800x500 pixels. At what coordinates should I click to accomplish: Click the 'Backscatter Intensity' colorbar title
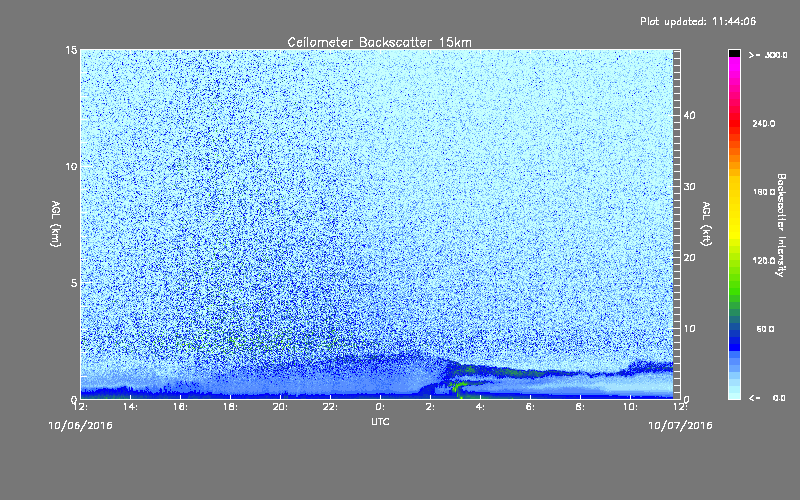(x=781, y=225)
